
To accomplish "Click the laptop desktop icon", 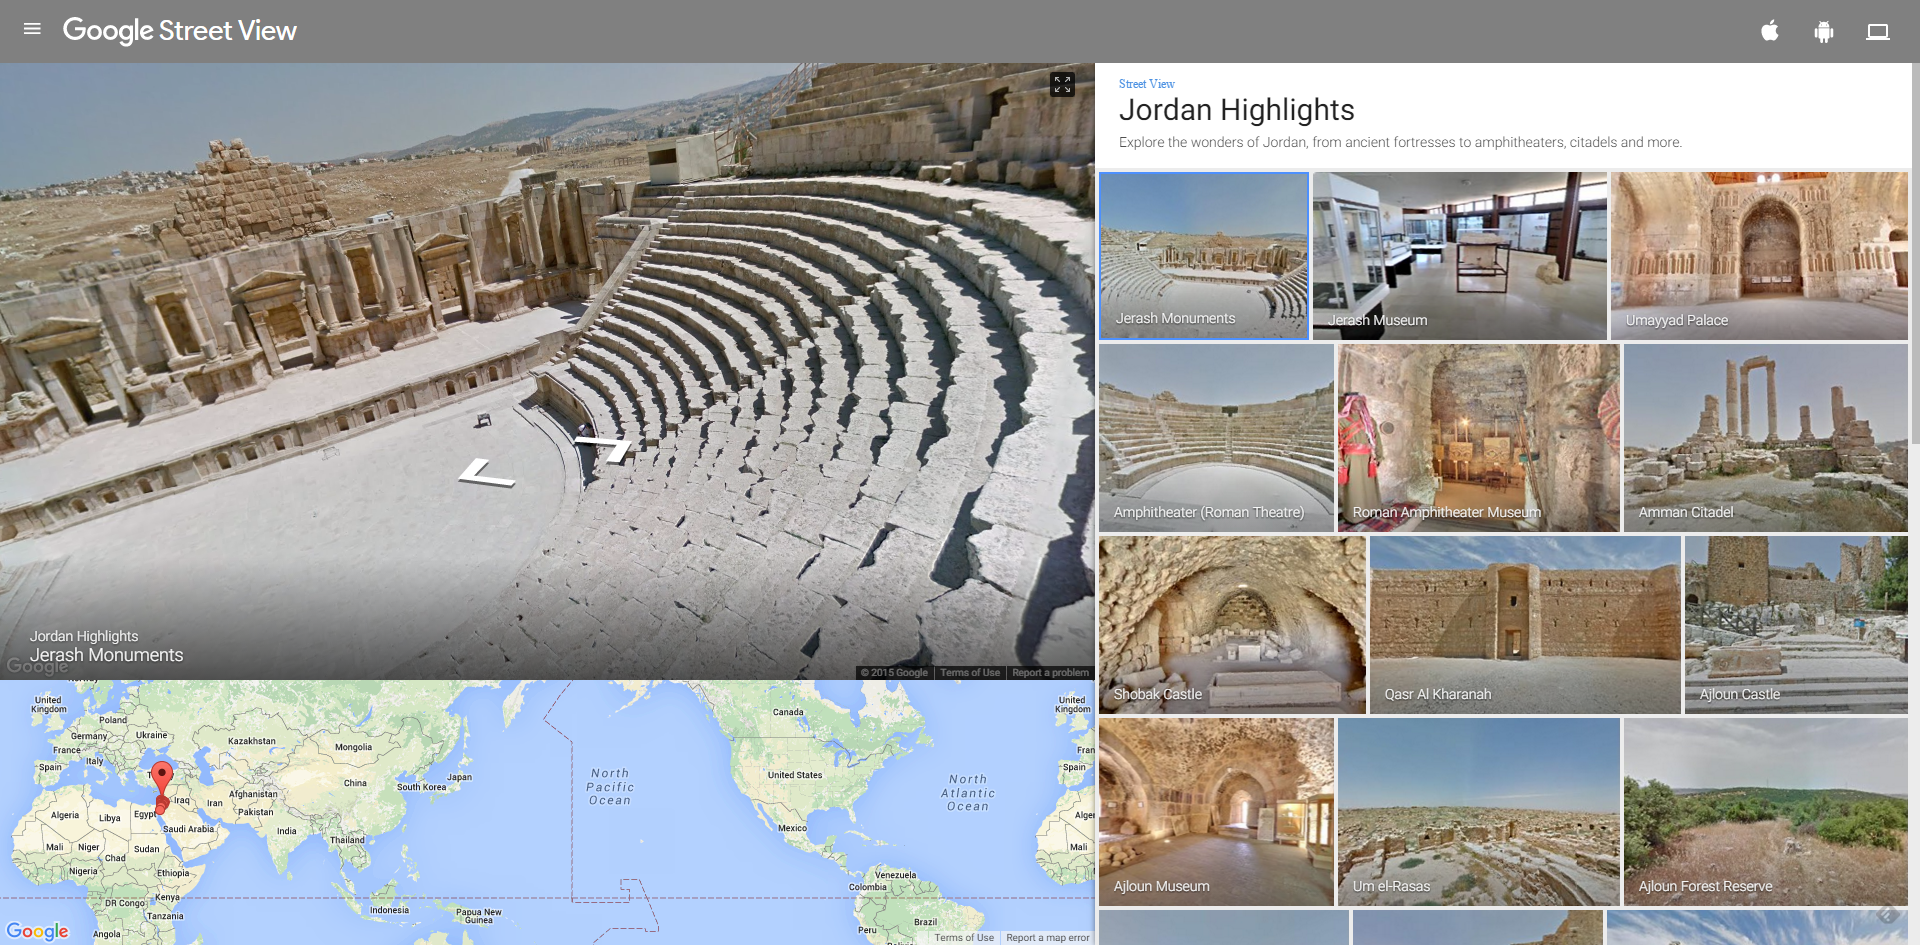I will 1877,32.
